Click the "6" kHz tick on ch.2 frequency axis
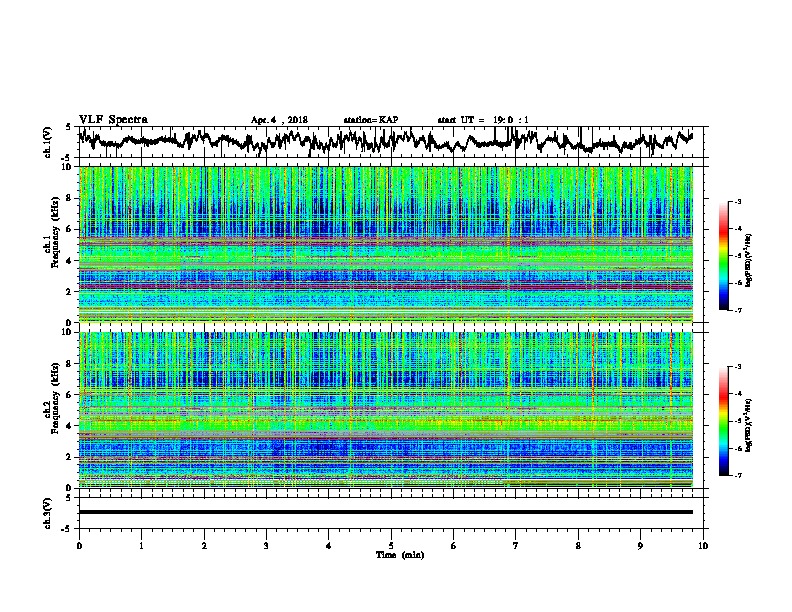Image resolution: width=792 pixels, height=612 pixels. [x=70, y=394]
